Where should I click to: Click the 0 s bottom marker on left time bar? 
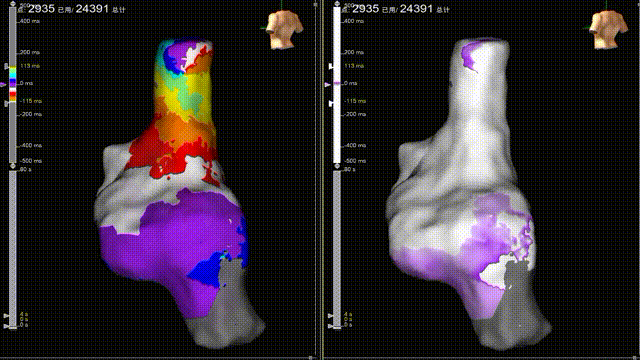point(6,326)
